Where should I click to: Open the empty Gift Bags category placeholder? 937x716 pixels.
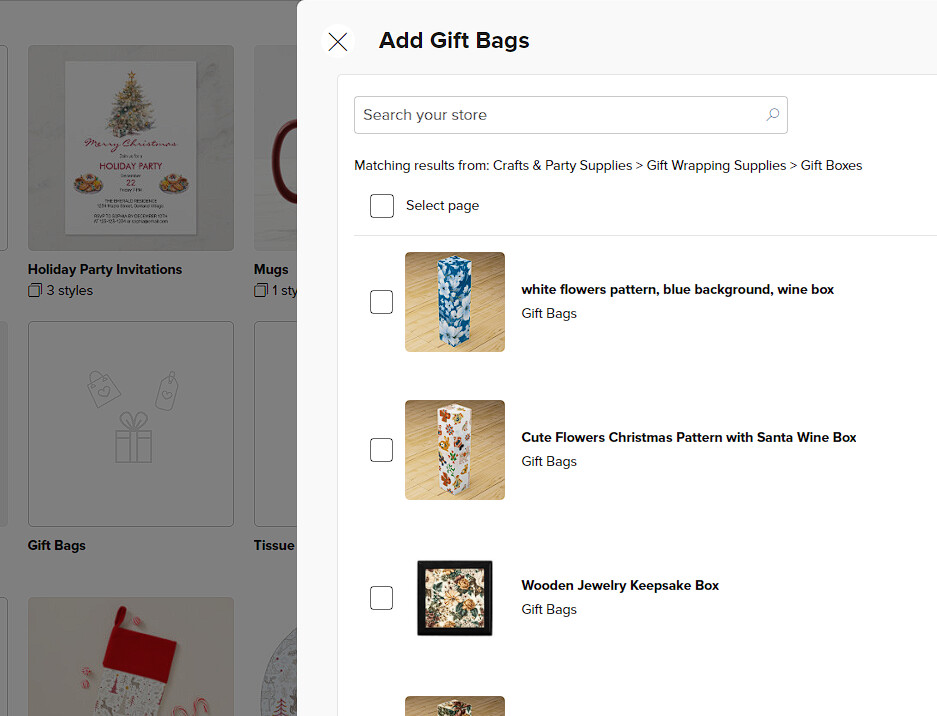pyautogui.click(x=131, y=424)
